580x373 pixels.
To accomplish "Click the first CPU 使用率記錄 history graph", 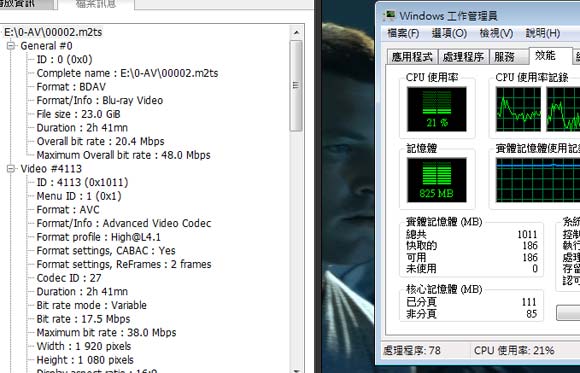I will [x=518, y=109].
